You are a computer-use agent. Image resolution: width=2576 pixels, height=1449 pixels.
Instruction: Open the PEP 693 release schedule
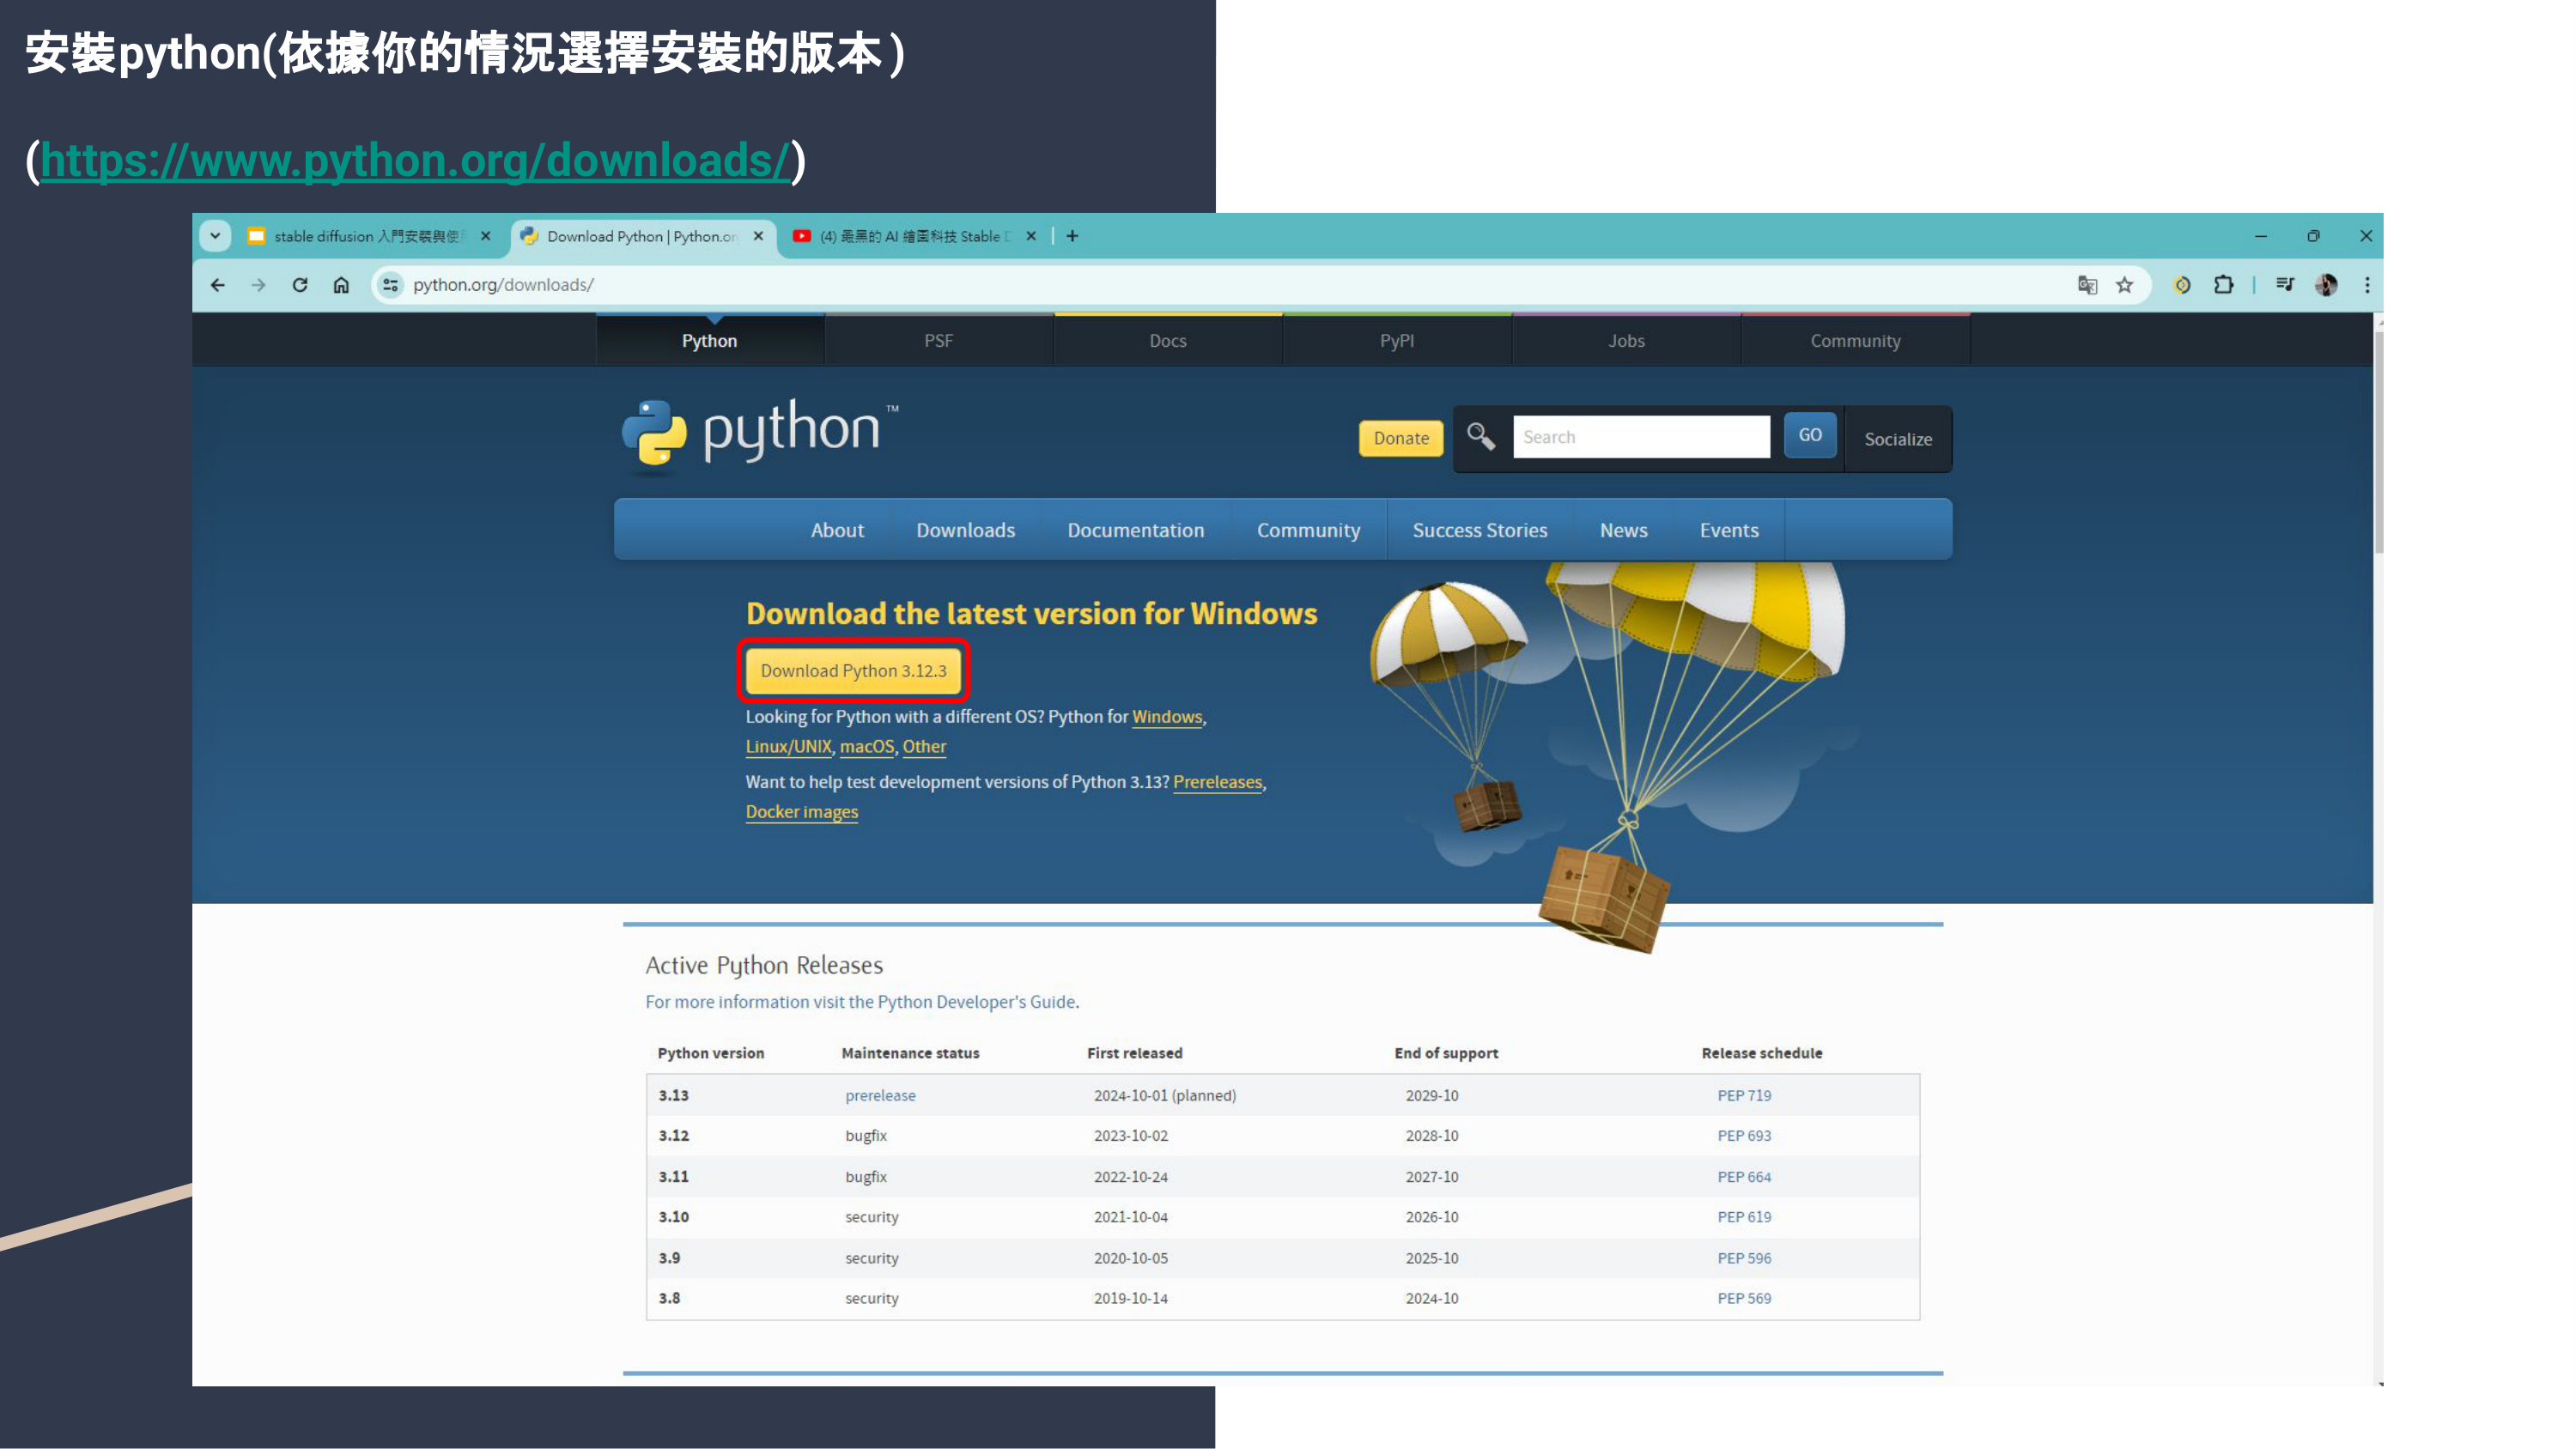pyautogui.click(x=1744, y=1136)
